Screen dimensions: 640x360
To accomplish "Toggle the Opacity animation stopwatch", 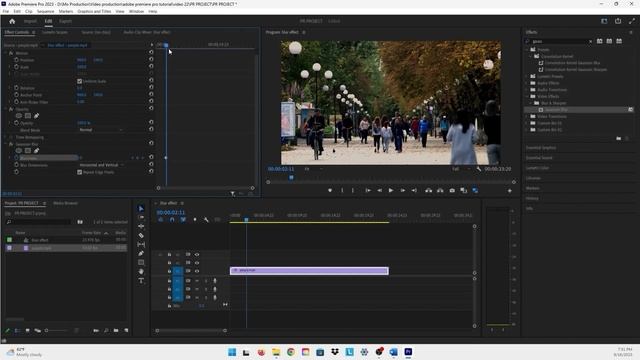I will point(16,123).
